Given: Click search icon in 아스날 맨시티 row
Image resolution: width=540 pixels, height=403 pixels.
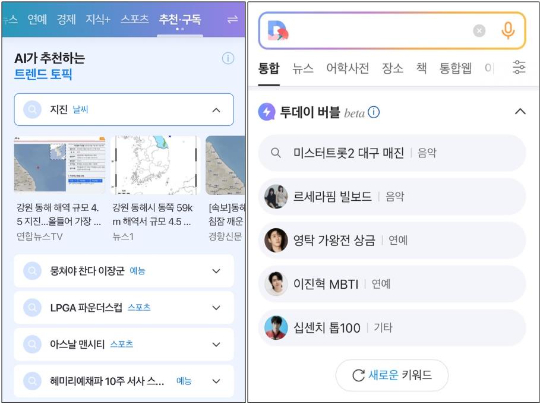Looking at the screenshot, I should [32, 344].
